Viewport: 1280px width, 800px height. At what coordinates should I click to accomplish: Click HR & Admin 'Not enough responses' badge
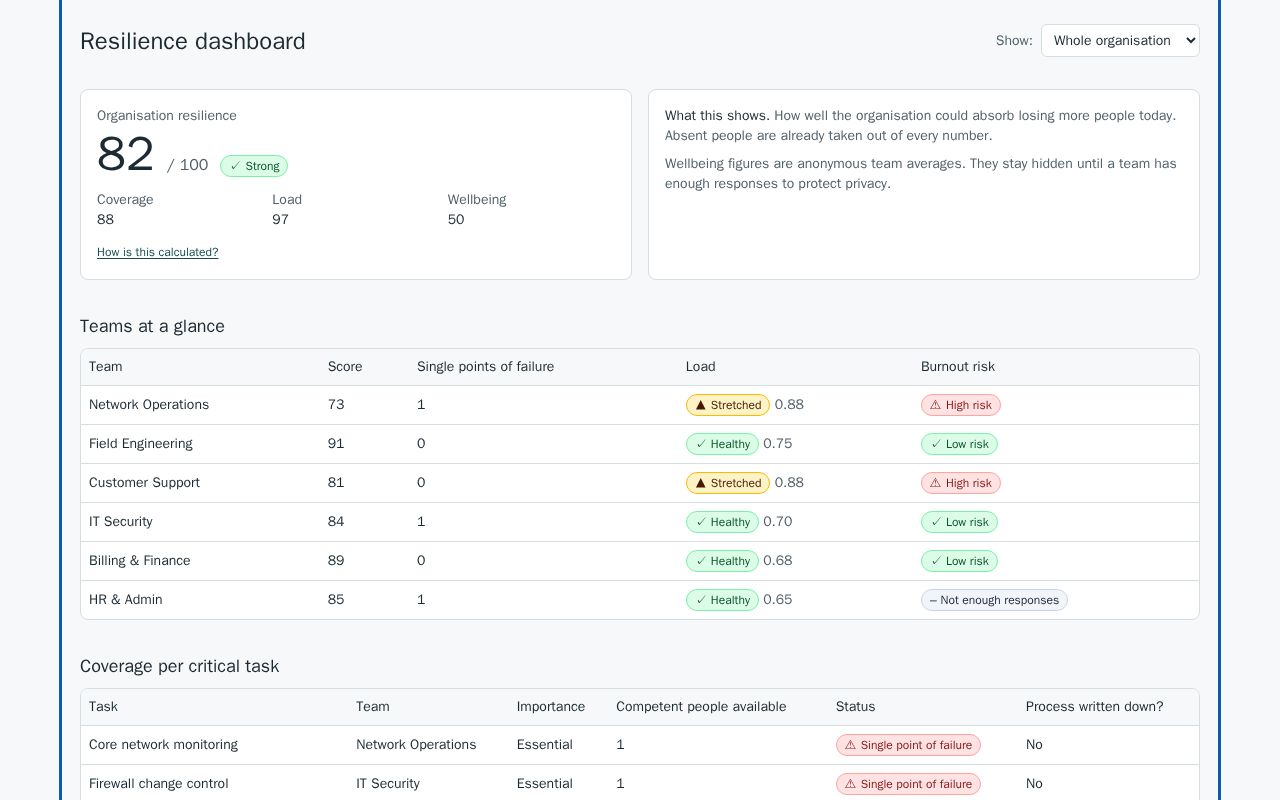[x=994, y=600]
